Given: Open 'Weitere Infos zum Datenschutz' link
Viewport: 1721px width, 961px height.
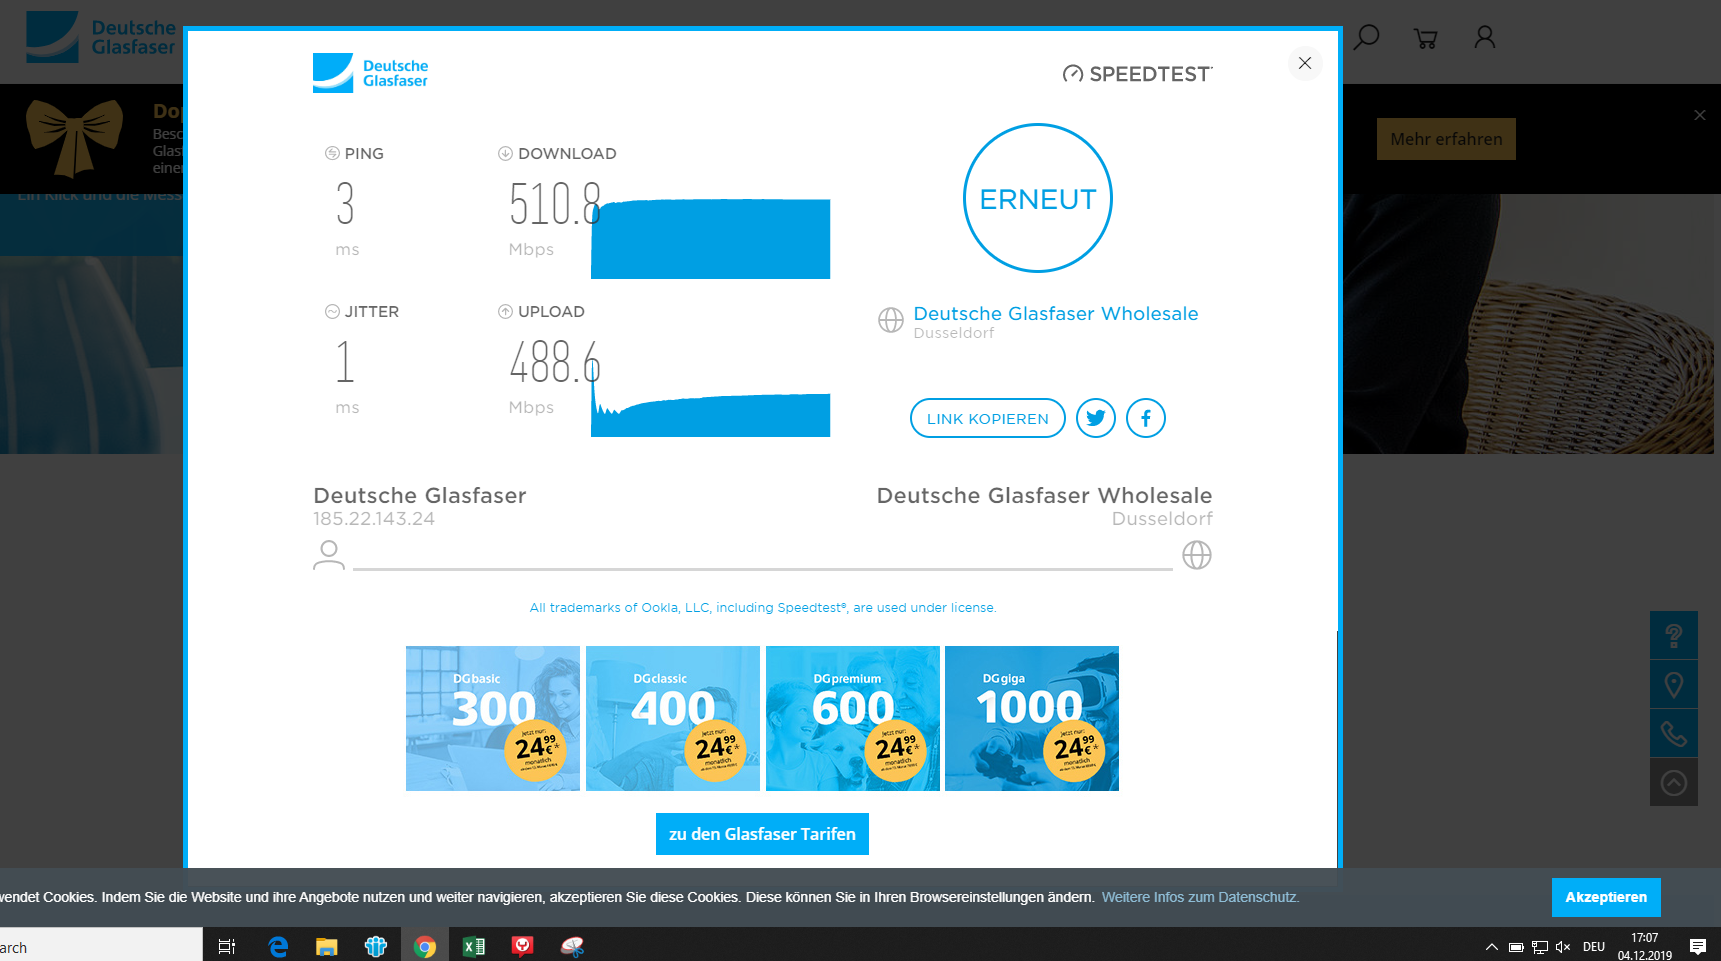Looking at the screenshot, I should point(1200,897).
